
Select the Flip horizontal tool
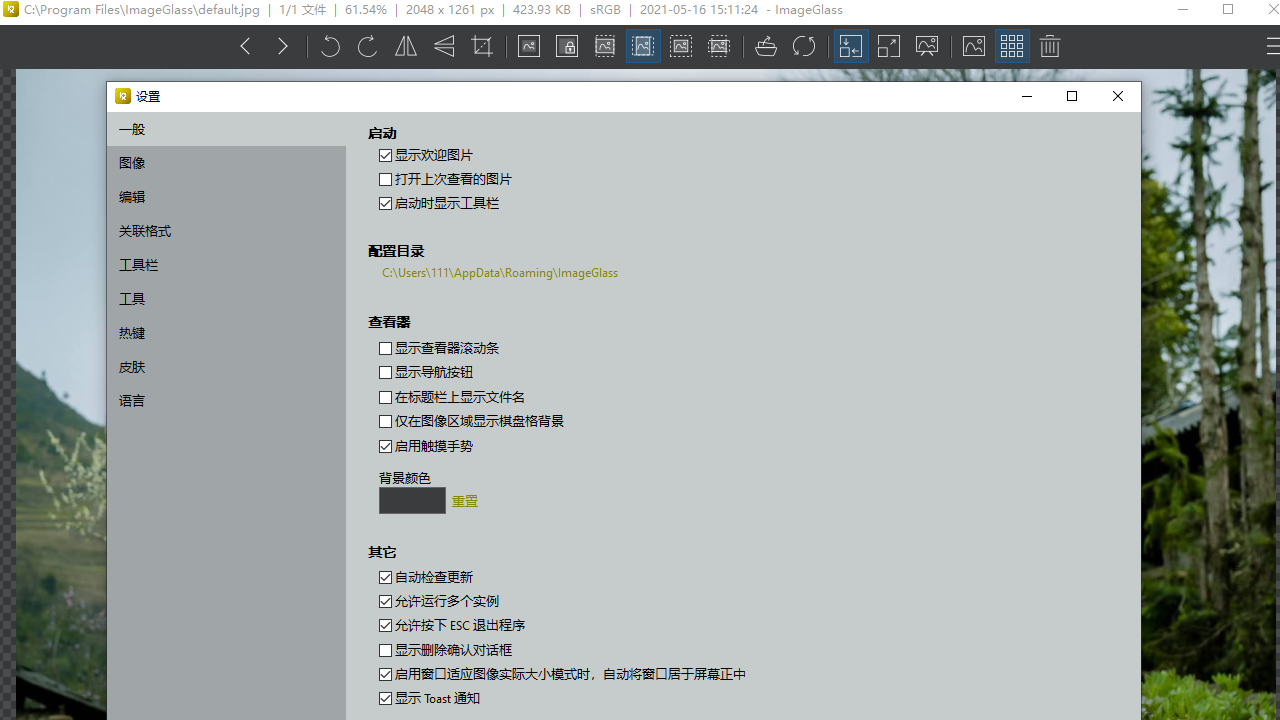click(405, 46)
